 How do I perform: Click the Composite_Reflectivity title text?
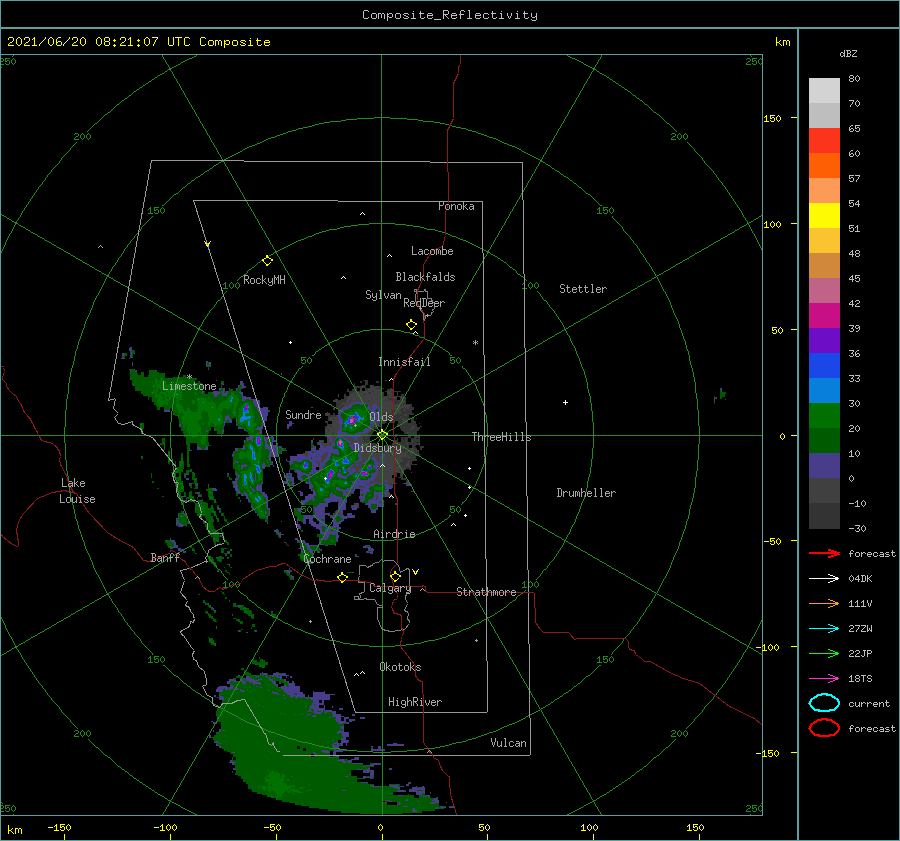(449, 15)
